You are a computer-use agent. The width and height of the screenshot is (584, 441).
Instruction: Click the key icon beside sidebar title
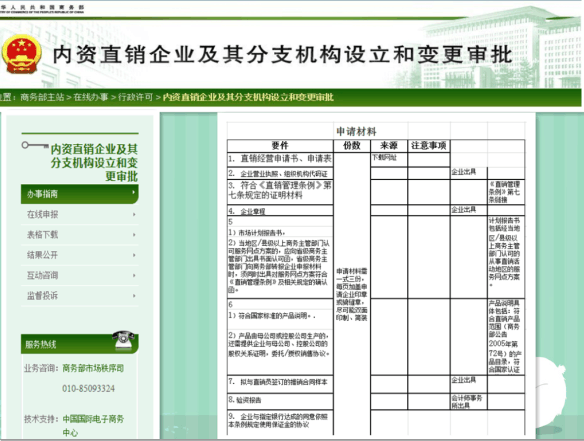point(35,145)
